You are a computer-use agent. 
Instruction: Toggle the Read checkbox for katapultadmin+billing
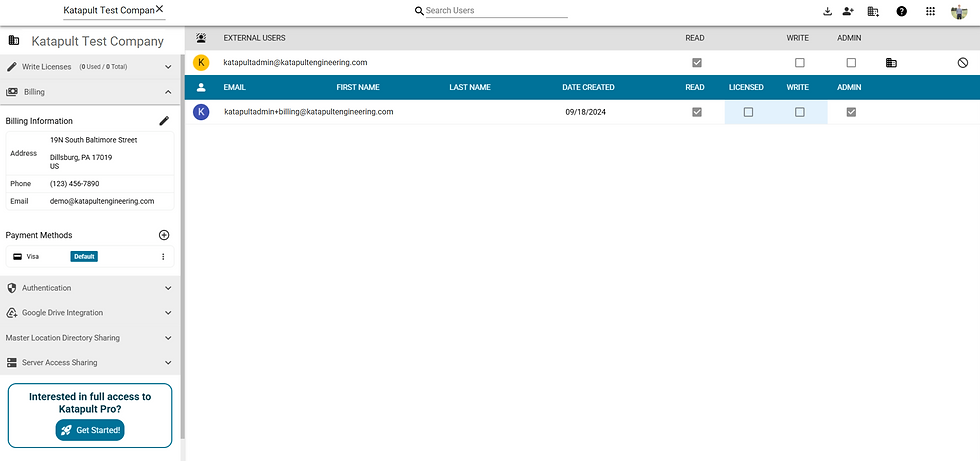click(x=697, y=112)
